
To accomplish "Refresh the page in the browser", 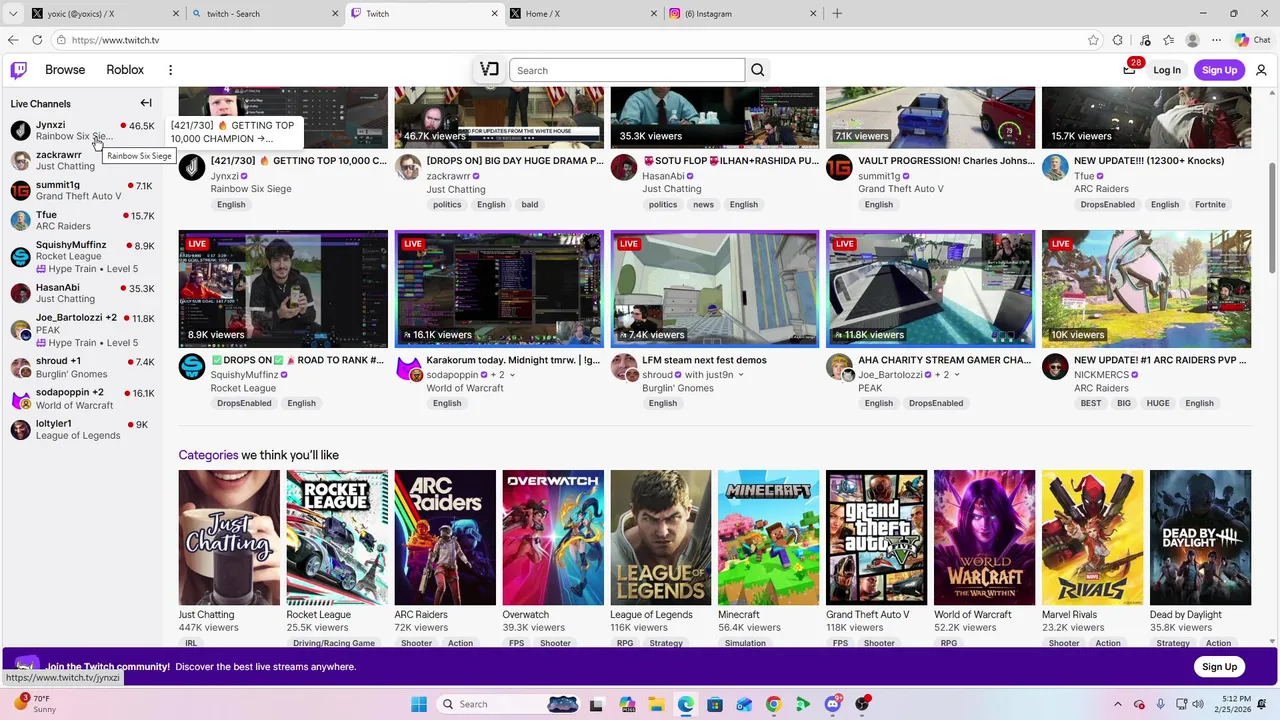I will click(x=37, y=40).
